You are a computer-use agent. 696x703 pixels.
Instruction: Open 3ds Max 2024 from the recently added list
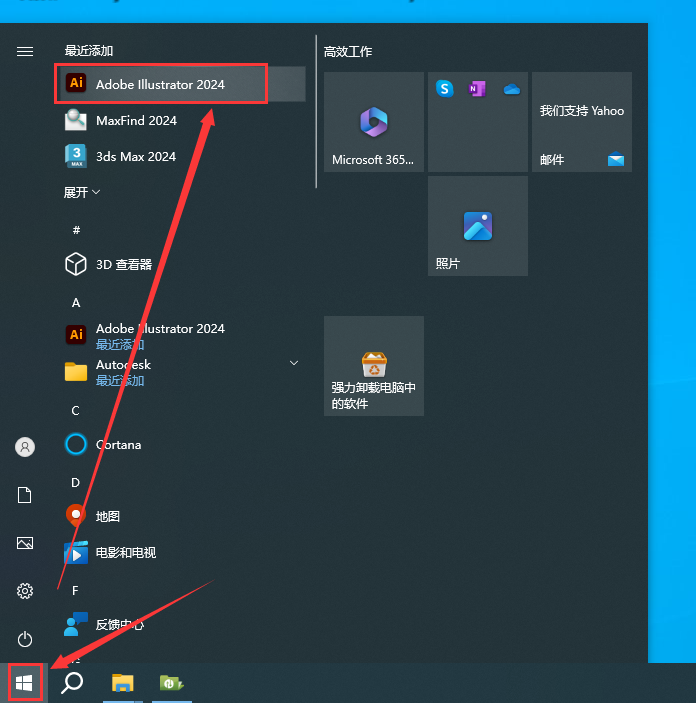coord(135,157)
